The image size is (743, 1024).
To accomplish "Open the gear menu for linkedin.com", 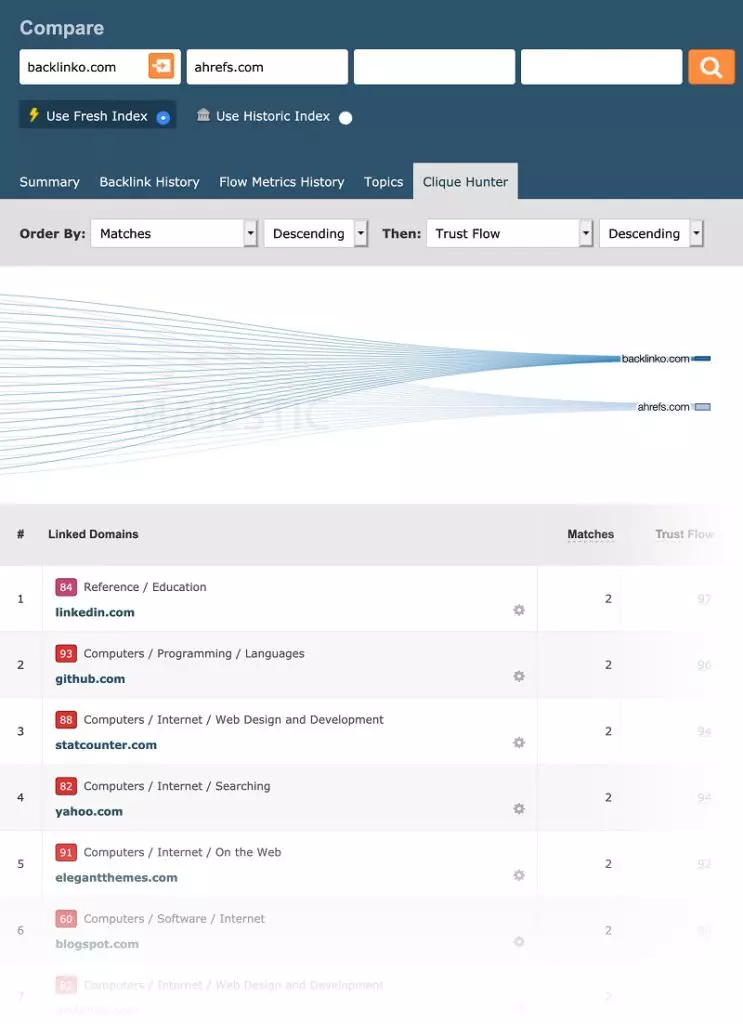I will (519, 610).
